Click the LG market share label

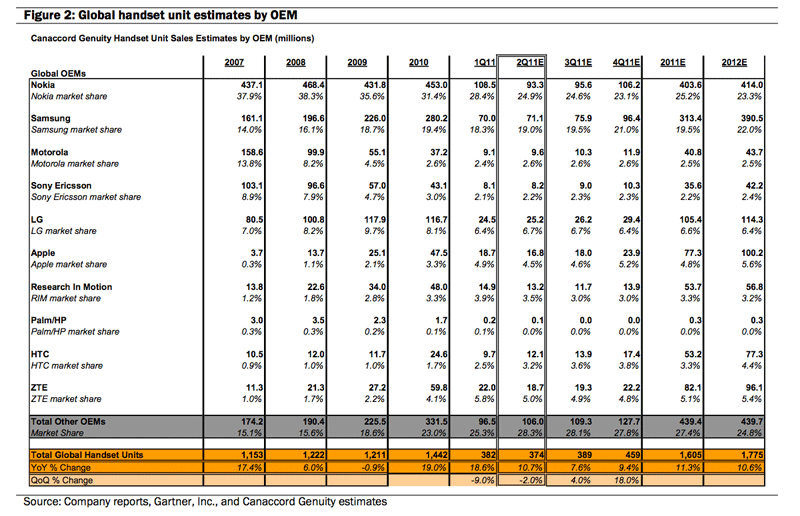pyautogui.click(x=64, y=231)
